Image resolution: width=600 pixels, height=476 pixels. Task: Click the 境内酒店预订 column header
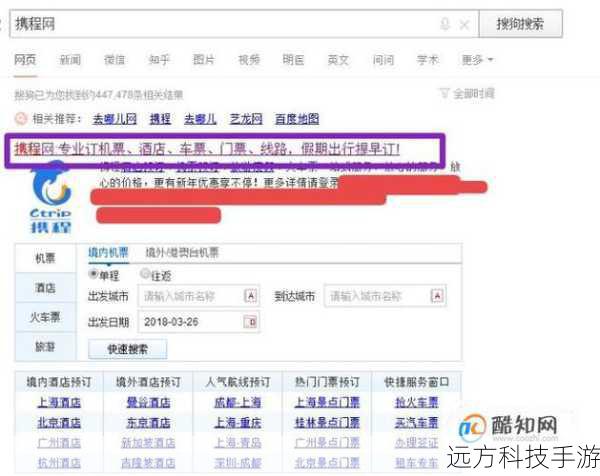(59, 382)
